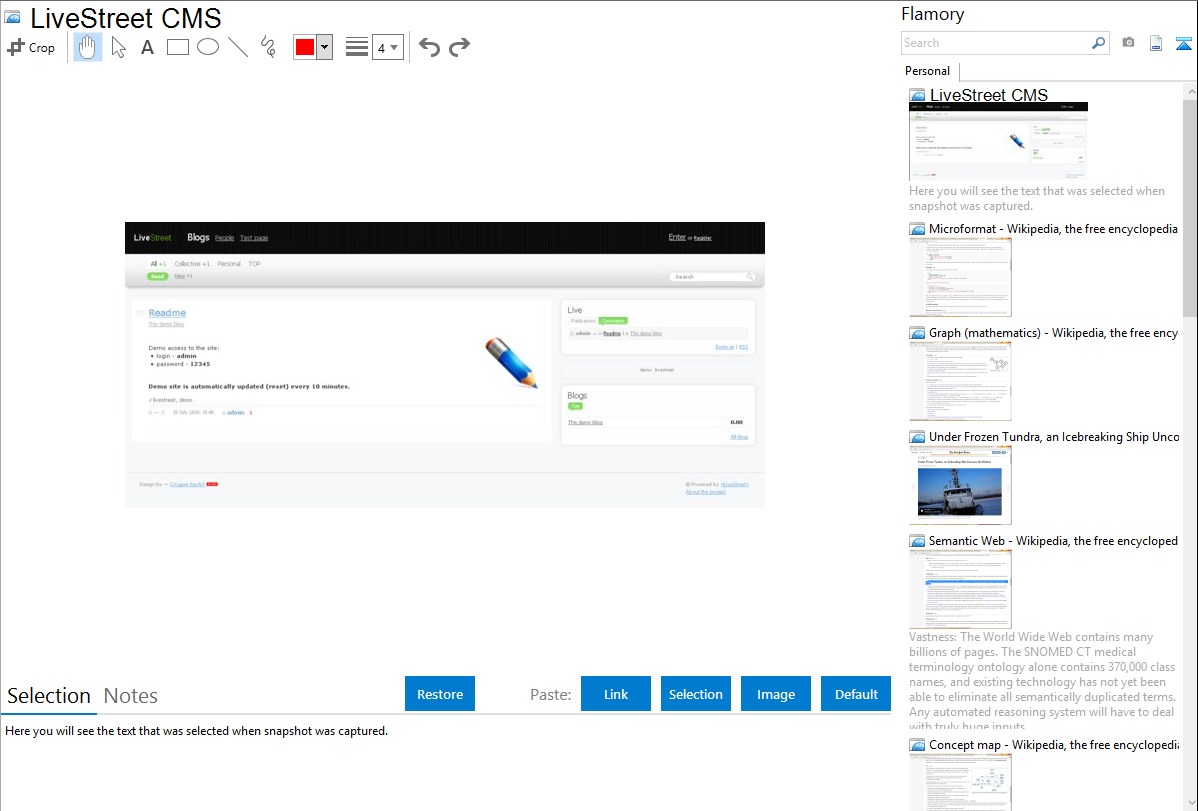
Task: Click the Enter link in snapshot header
Action: (677, 237)
